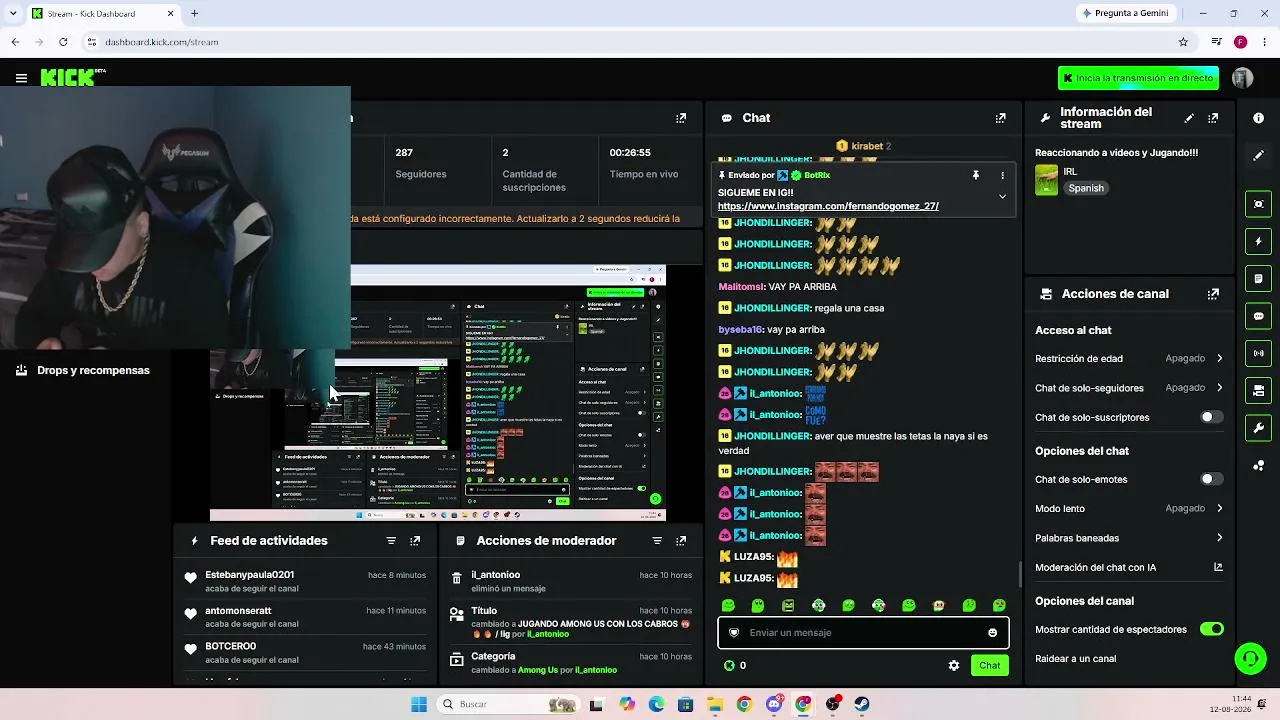1280x720 pixels.
Task: Open OBS Studio from the taskbar
Action: click(x=832, y=704)
